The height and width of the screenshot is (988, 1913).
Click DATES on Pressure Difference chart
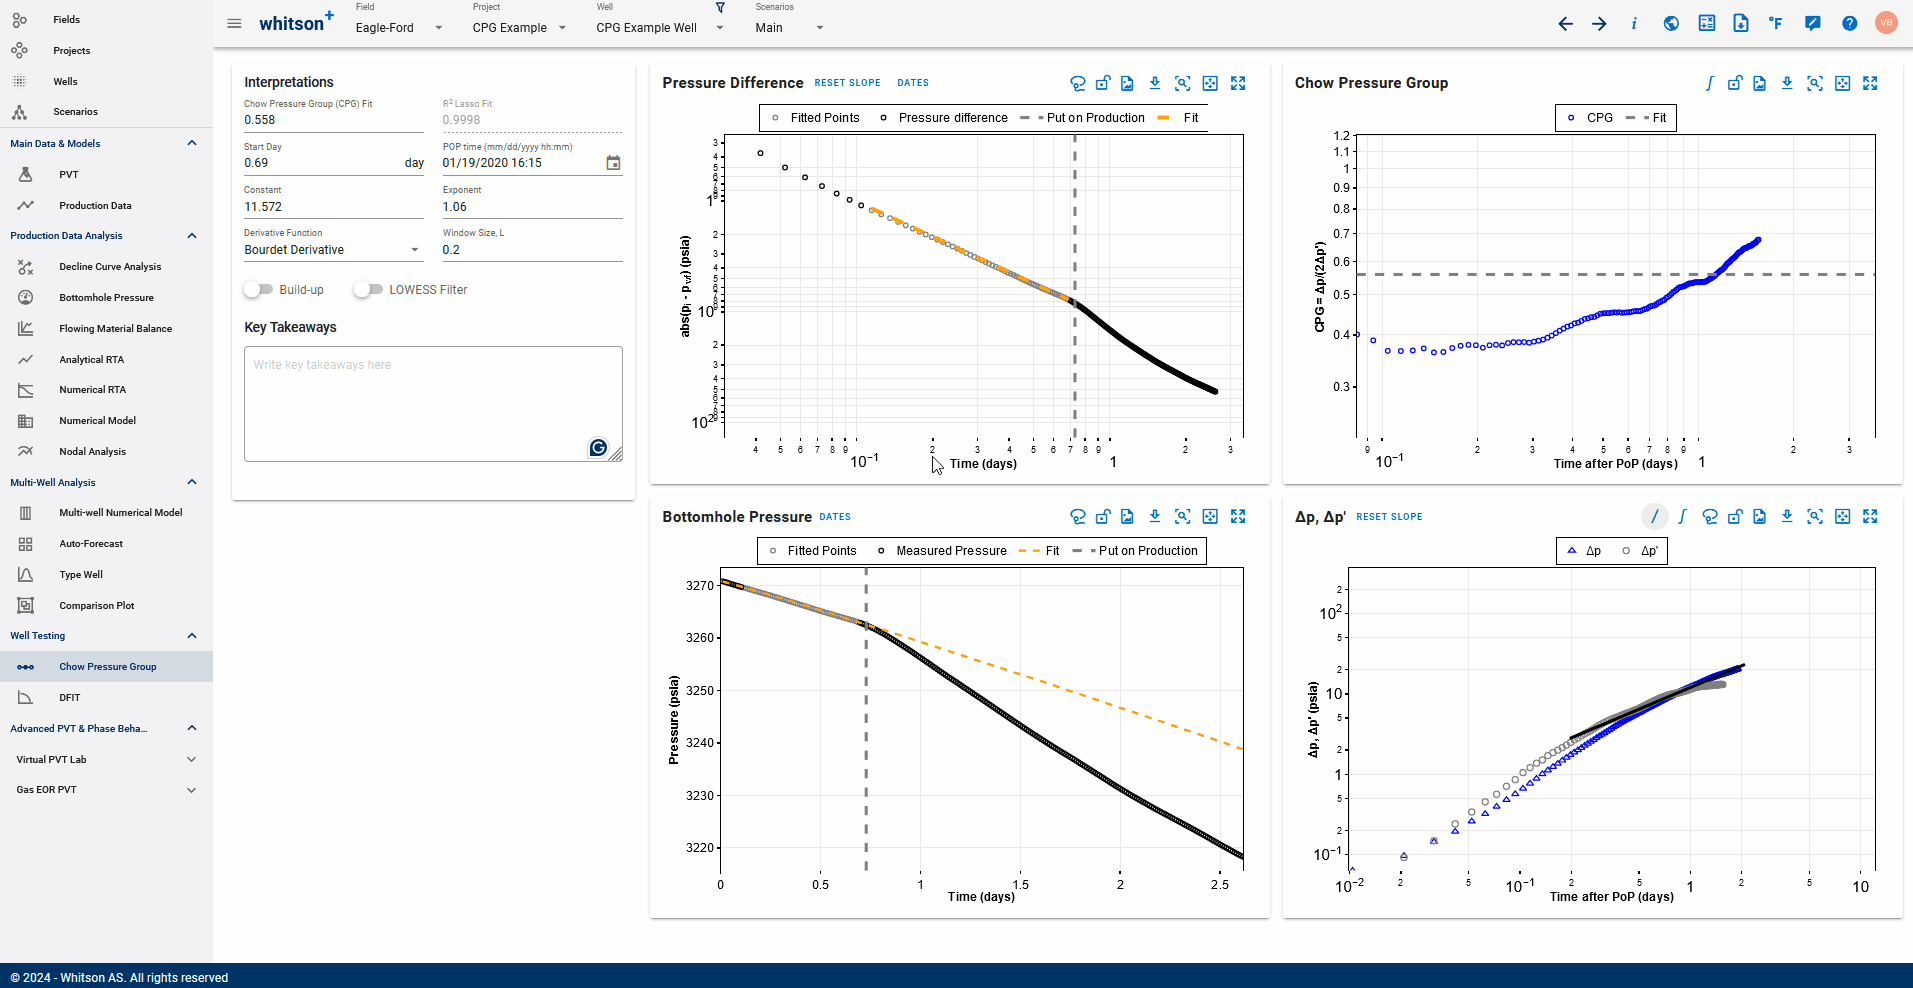pos(913,83)
